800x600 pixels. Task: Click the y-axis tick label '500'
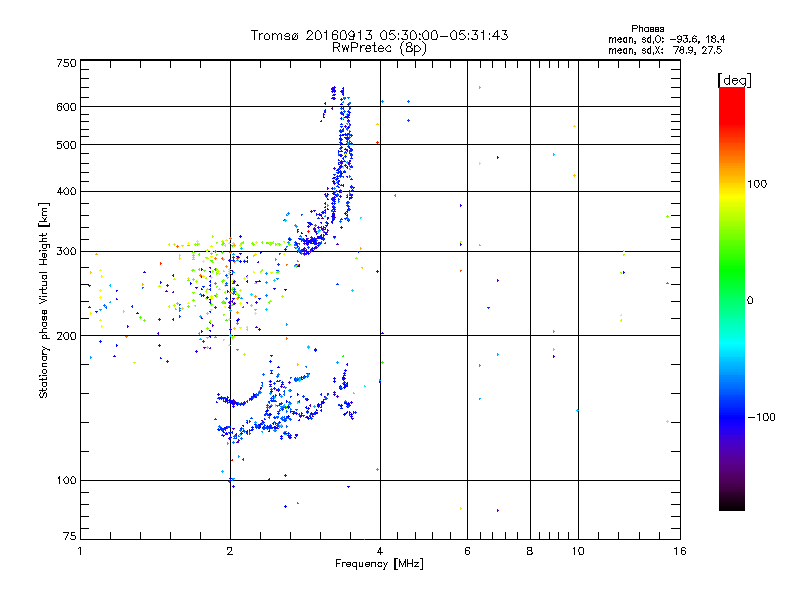coord(66,145)
